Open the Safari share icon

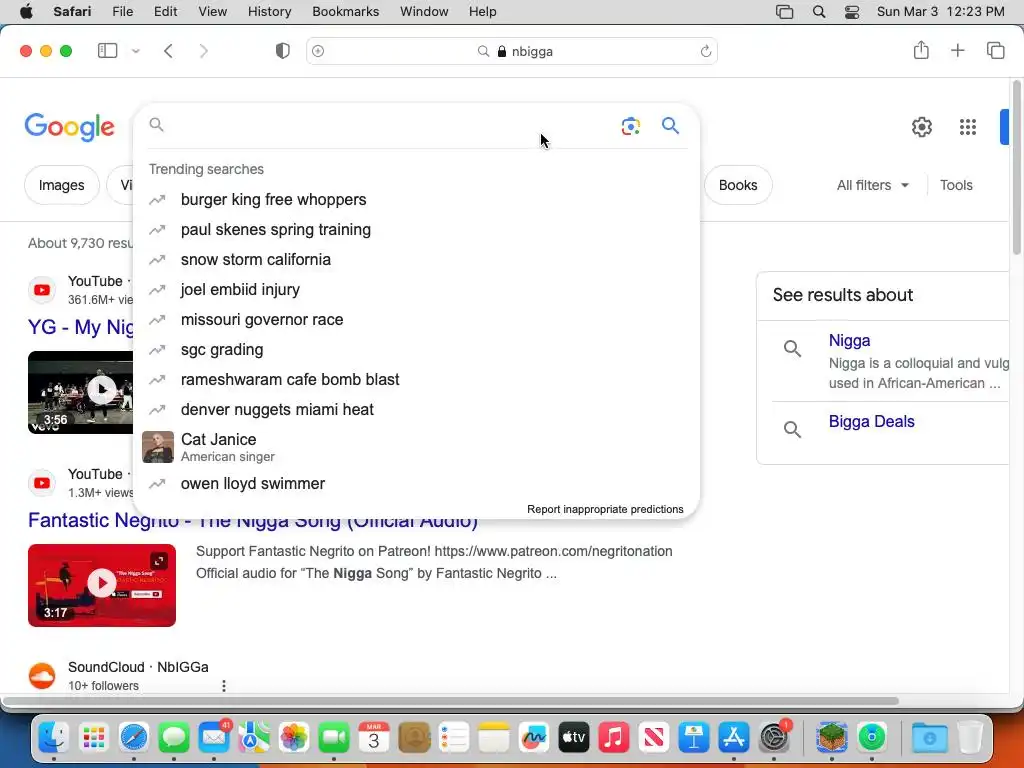pos(921,50)
